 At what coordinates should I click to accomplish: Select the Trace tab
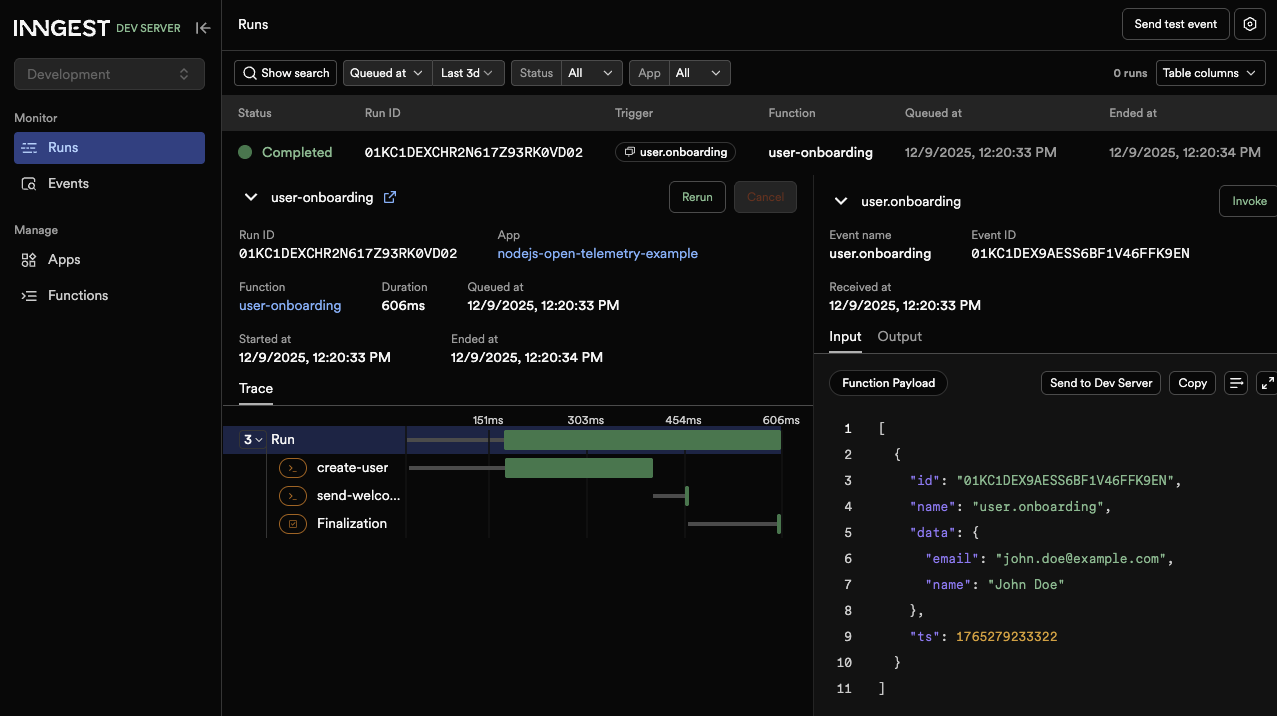(x=255, y=389)
